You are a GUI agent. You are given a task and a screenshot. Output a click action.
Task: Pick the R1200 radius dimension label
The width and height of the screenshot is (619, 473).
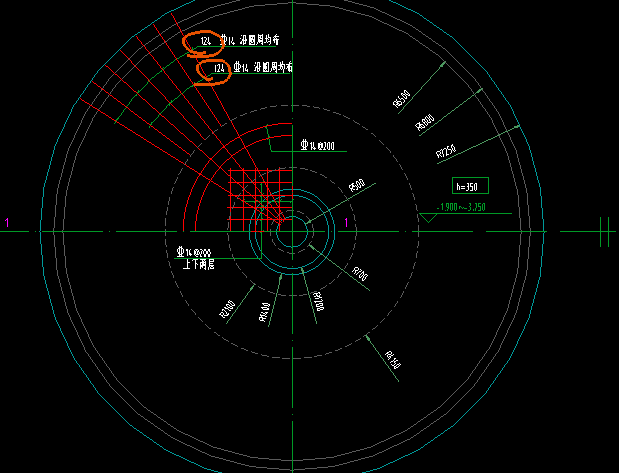(319, 302)
